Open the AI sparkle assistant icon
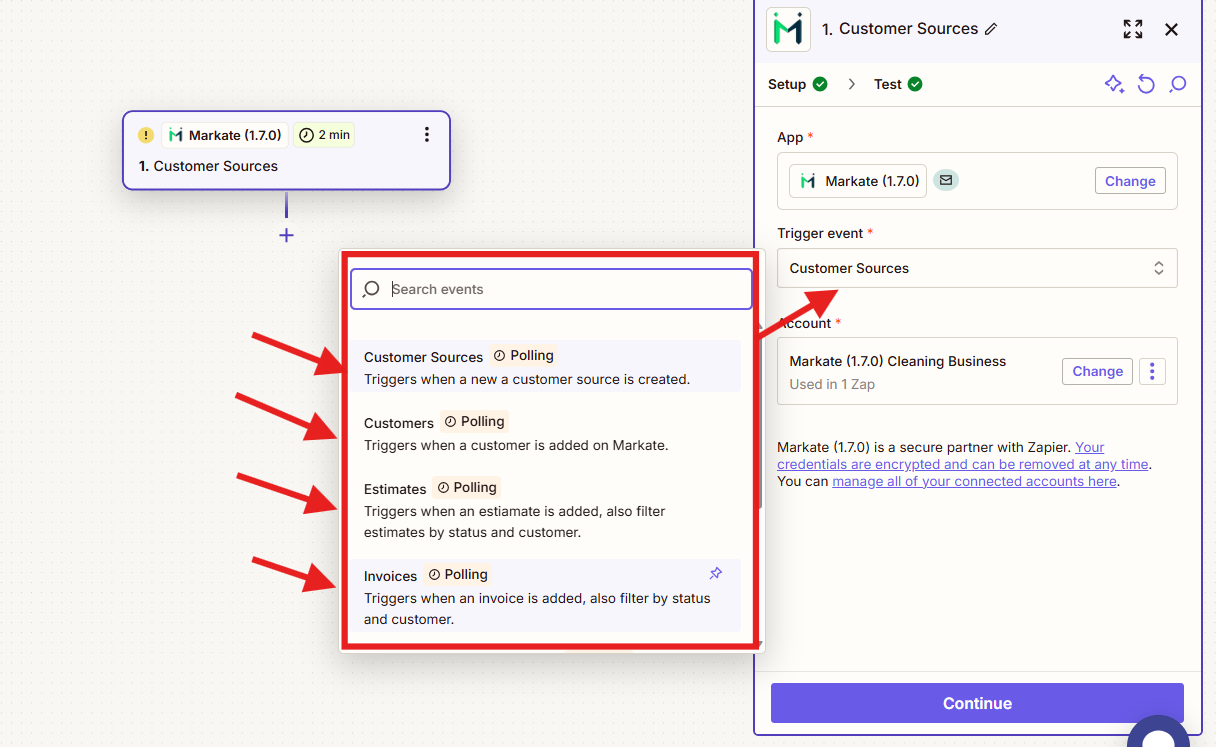Screen dimensions: 1216x747 1114,84
